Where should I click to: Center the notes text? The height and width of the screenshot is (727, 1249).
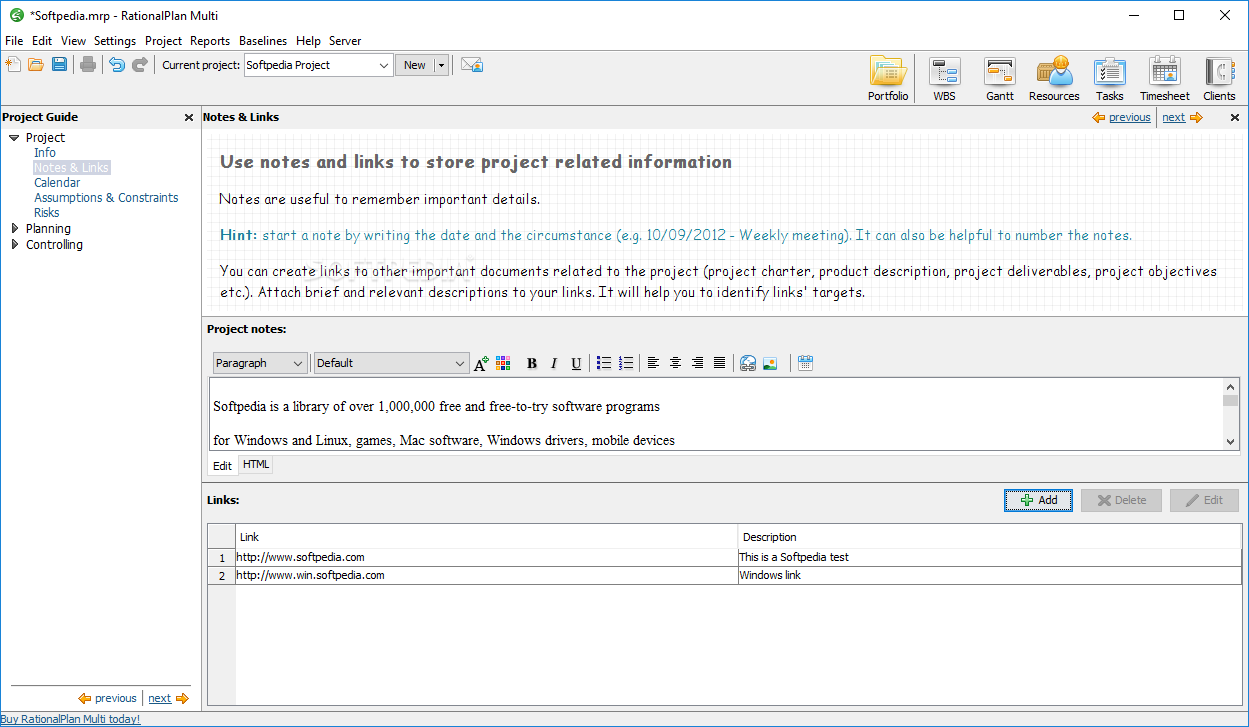pyautogui.click(x=675, y=363)
